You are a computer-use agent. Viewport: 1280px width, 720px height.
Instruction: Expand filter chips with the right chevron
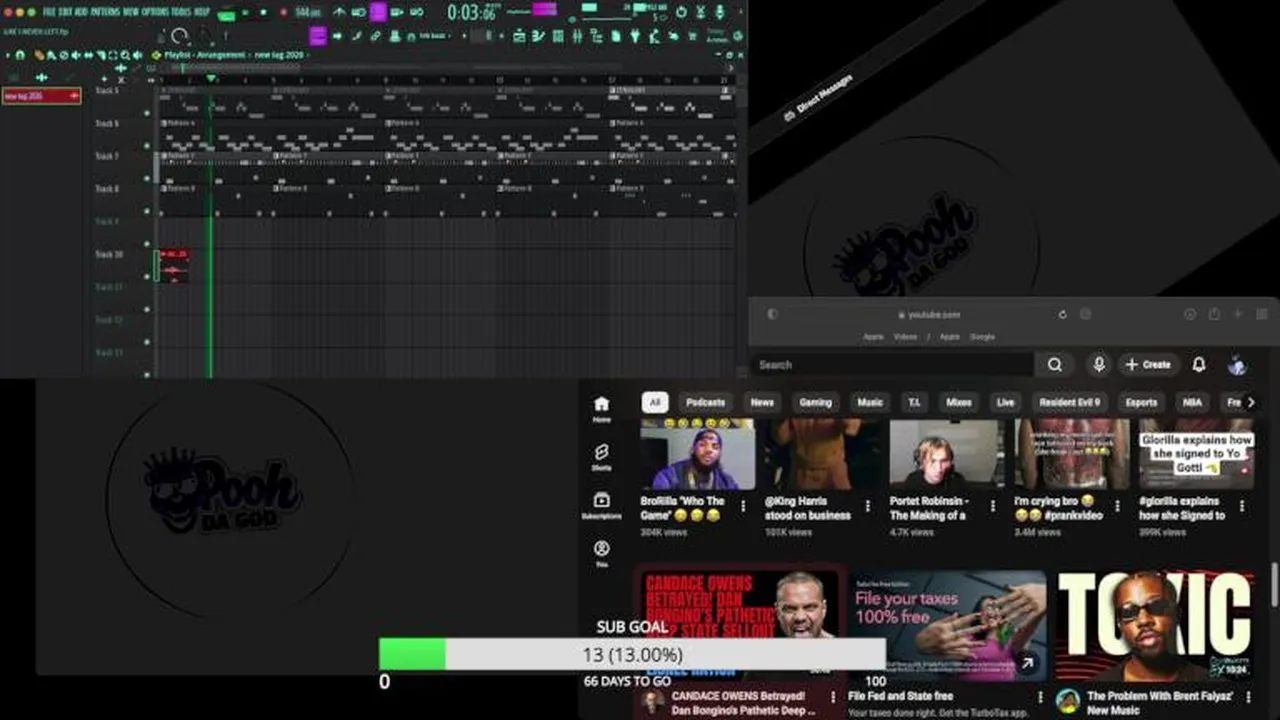(x=1250, y=402)
